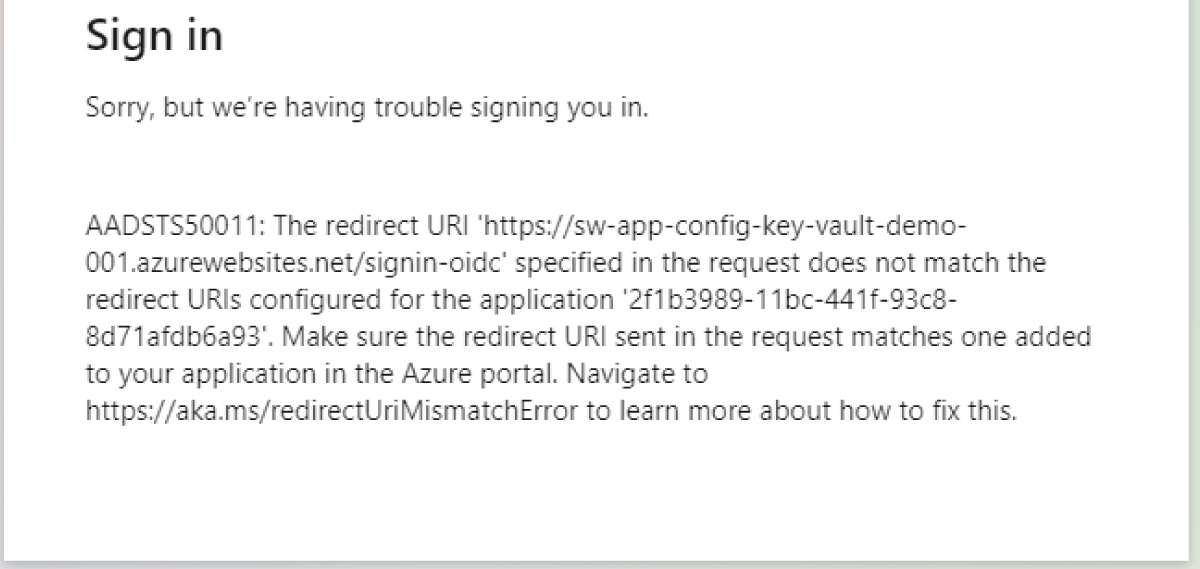Image resolution: width=1200 pixels, height=569 pixels.
Task: Click "to learn more about how to fix this"
Action: click(x=801, y=412)
